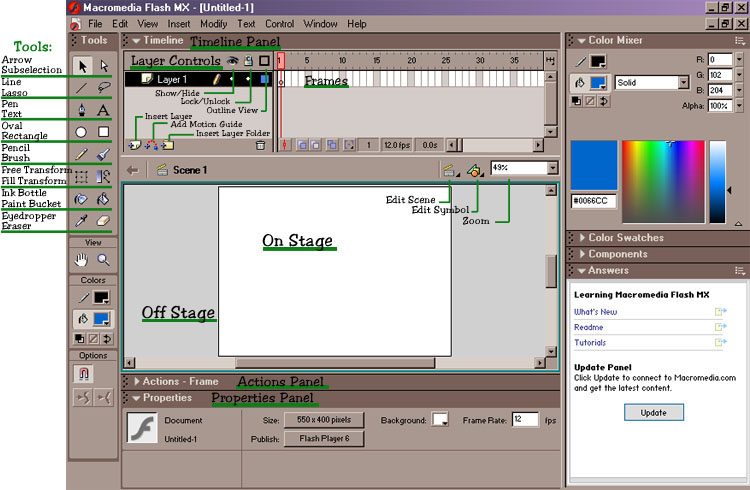This screenshot has height=490, width=750.
Task: Toggle Outline View for Layer 1
Action: [x=264, y=79]
